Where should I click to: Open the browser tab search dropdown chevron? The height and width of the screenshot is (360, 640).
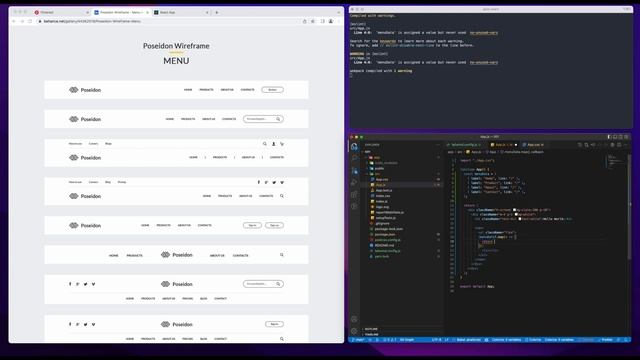(338, 12)
